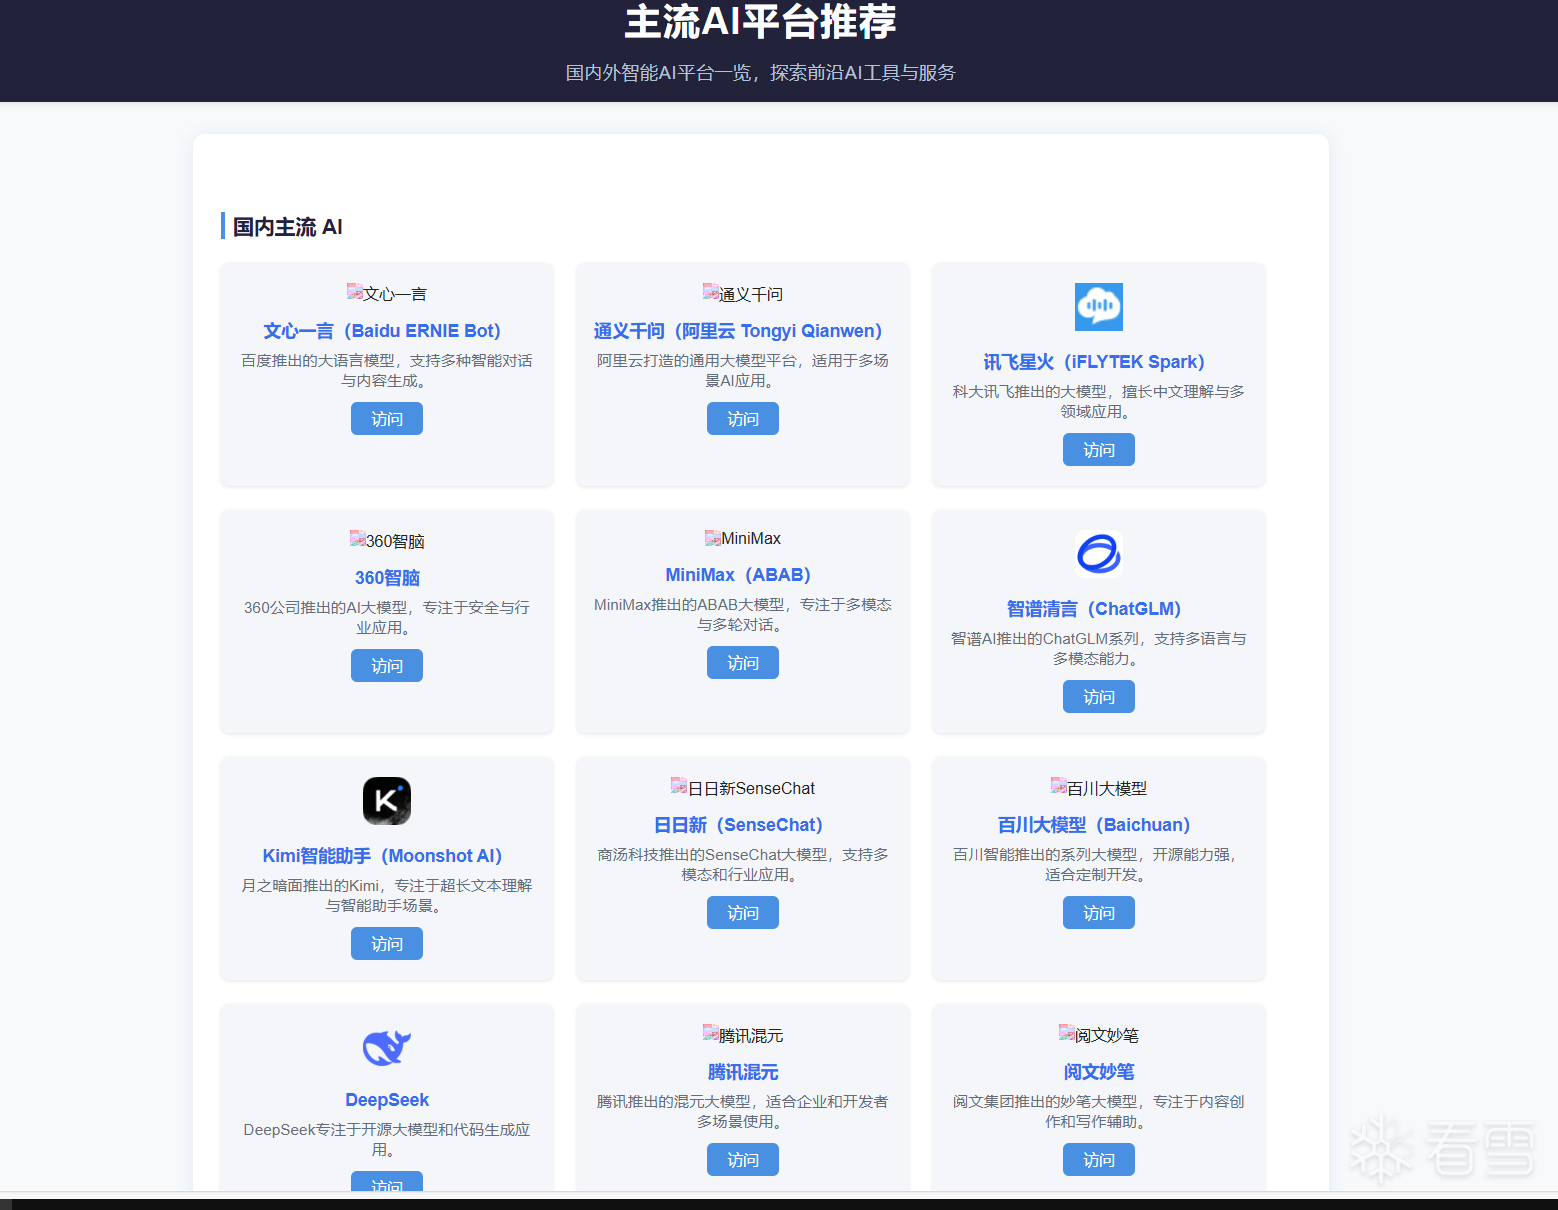Click the broken 360智脑 image placeholder
The width and height of the screenshot is (1558, 1210).
pyautogui.click(x=387, y=540)
